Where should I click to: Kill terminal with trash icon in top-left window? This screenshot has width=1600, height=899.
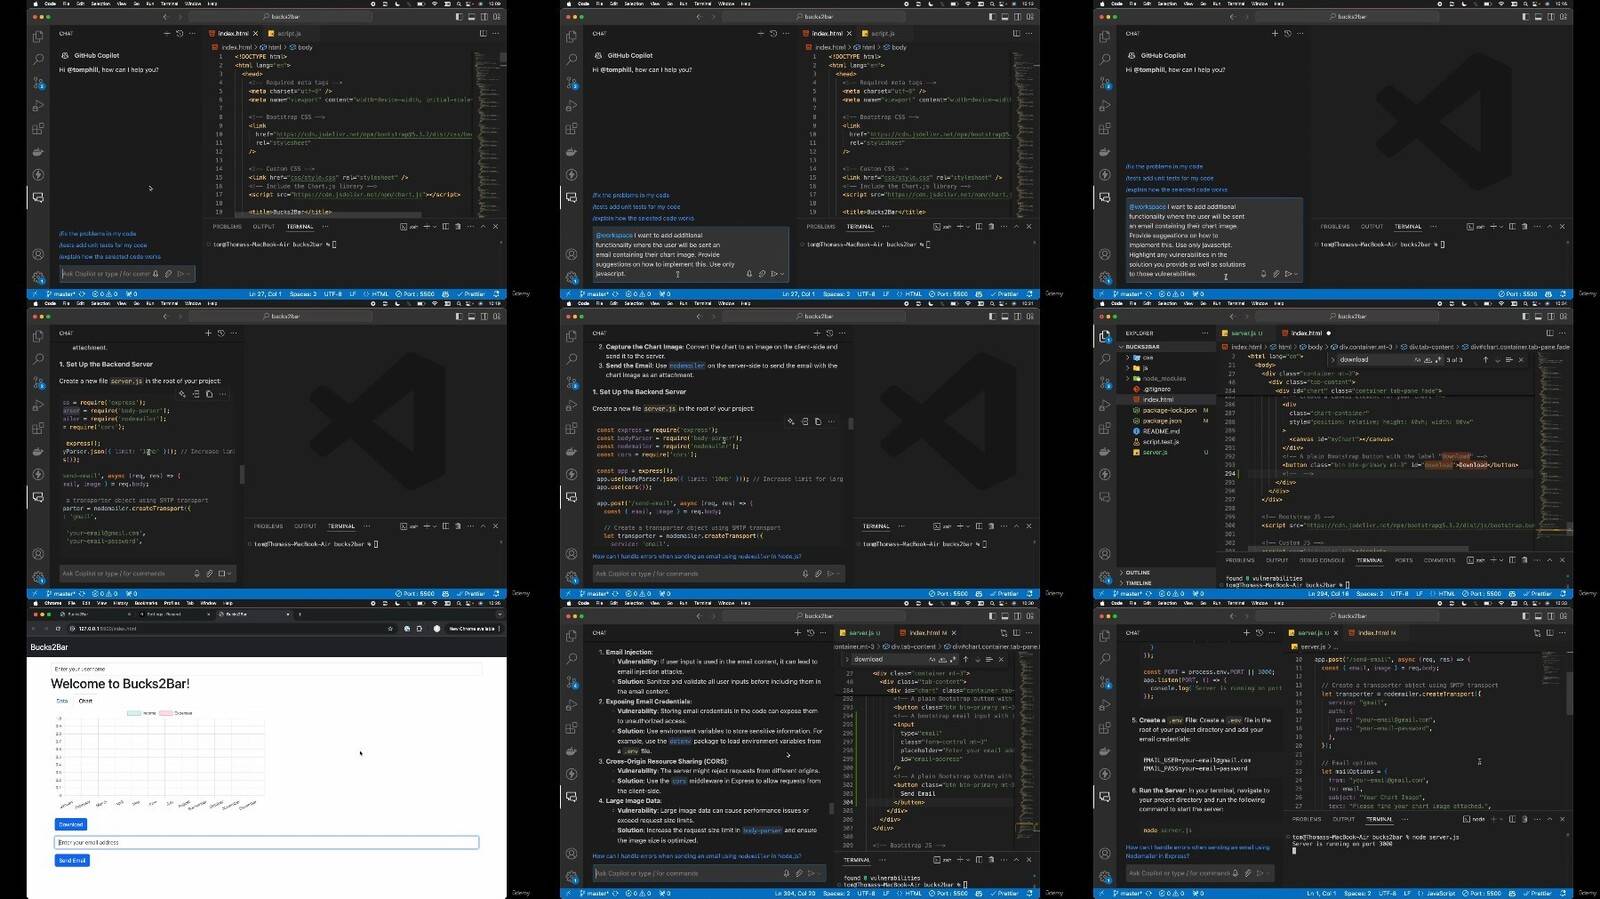tap(458, 226)
